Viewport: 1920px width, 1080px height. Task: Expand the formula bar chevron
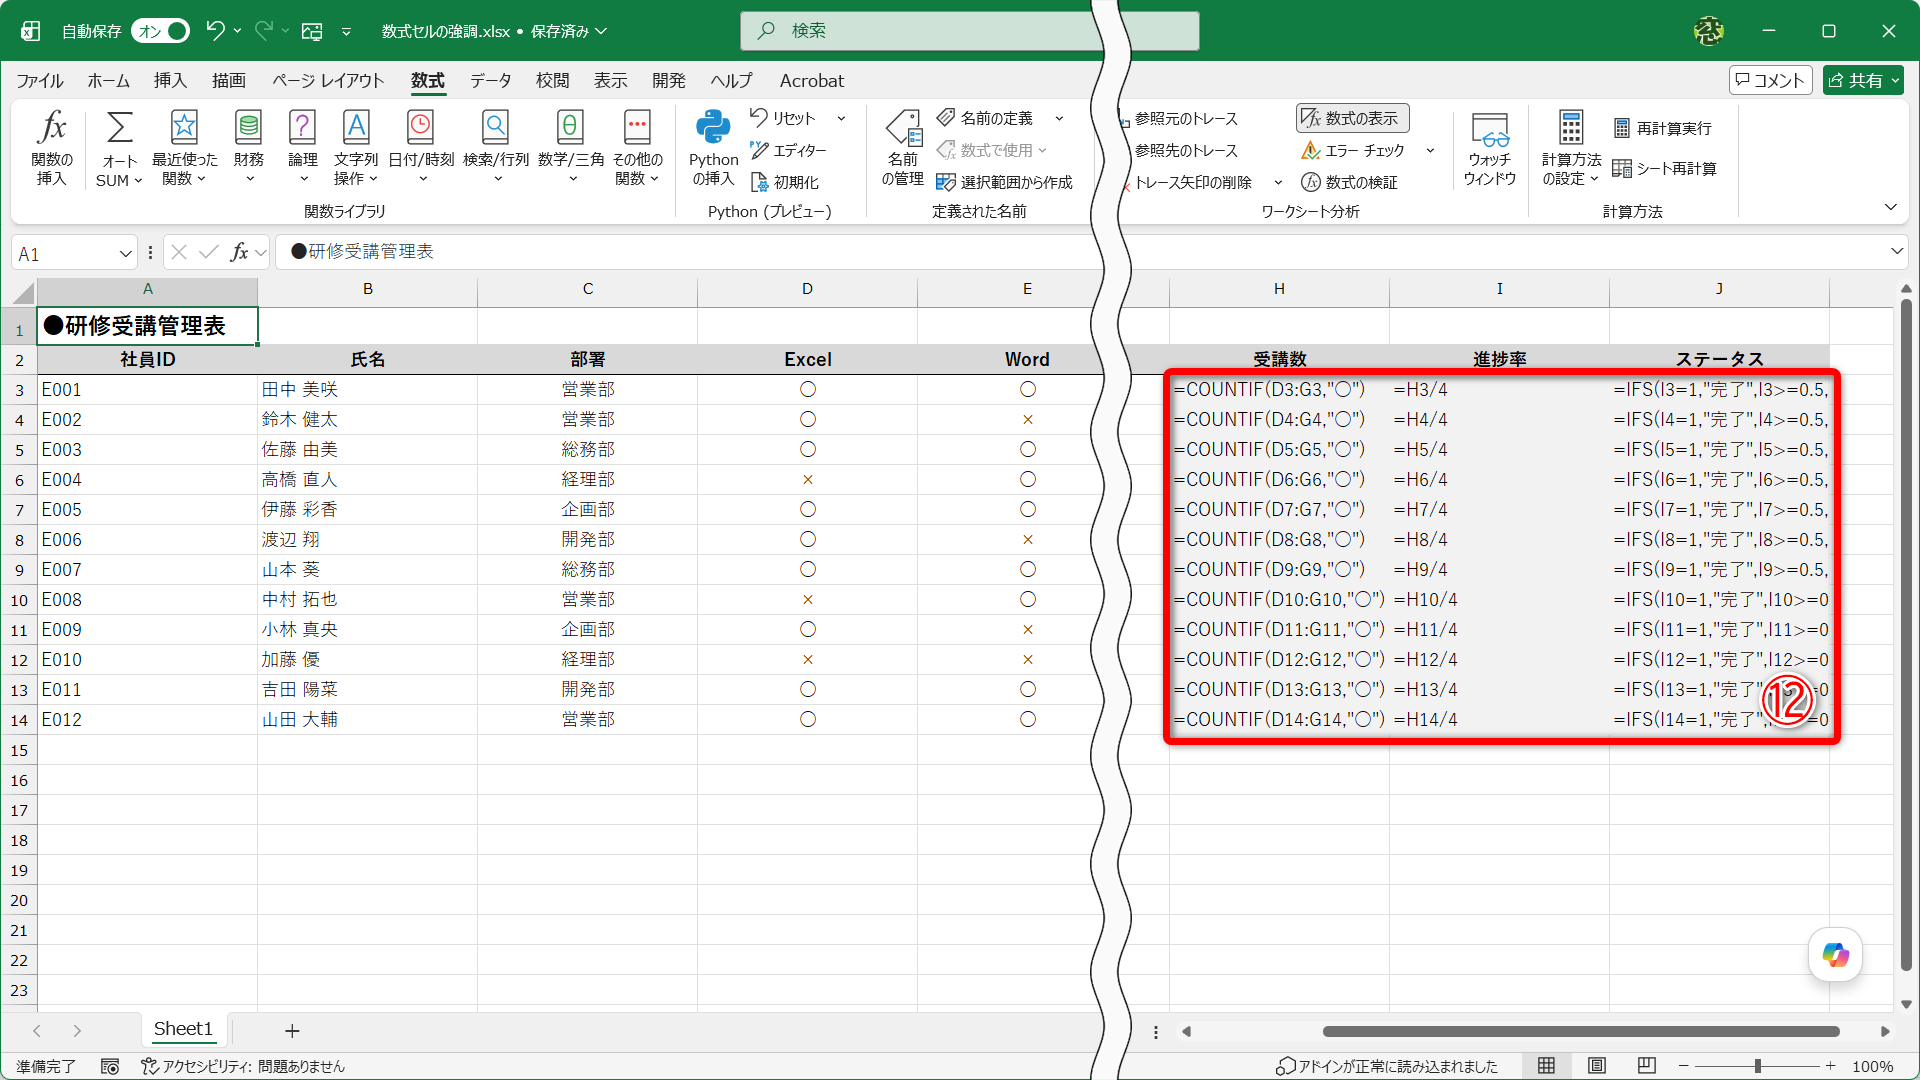click(x=1897, y=252)
